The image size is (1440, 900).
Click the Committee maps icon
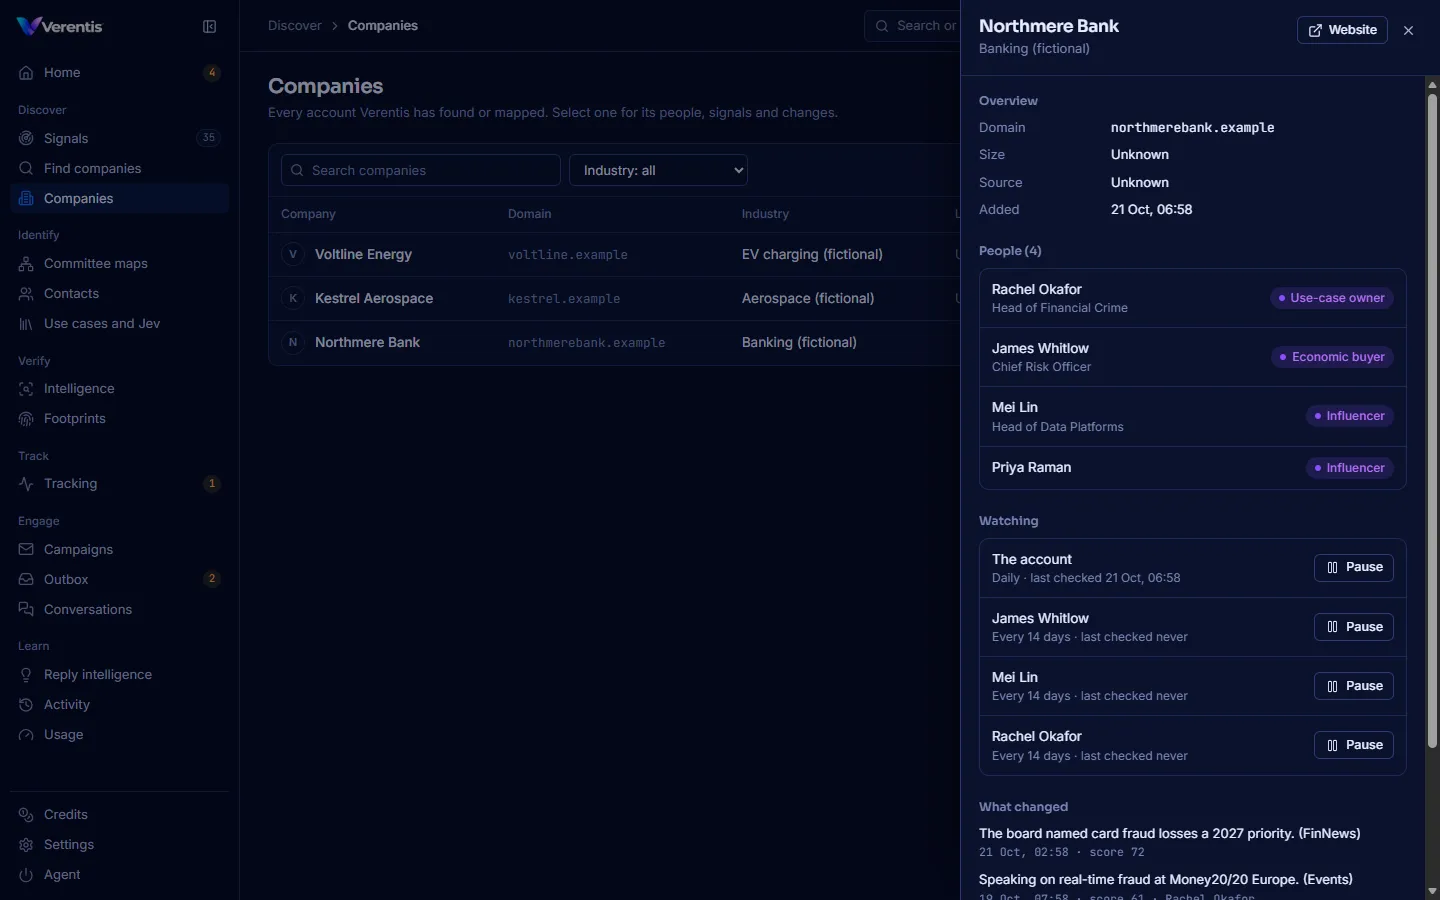(26, 264)
